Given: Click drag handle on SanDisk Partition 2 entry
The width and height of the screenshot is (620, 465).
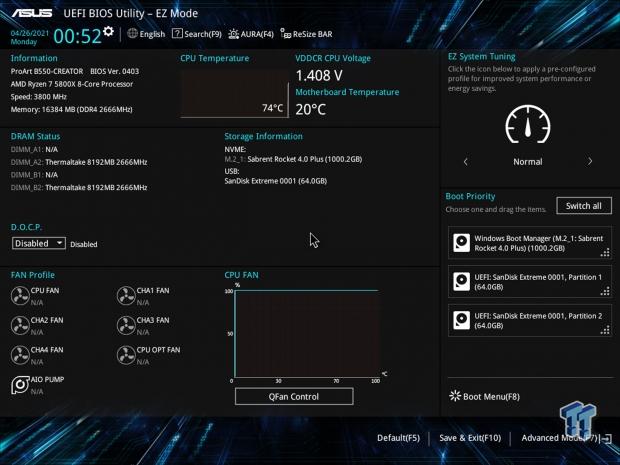Looking at the screenshot, I should (x=605, y=330).
